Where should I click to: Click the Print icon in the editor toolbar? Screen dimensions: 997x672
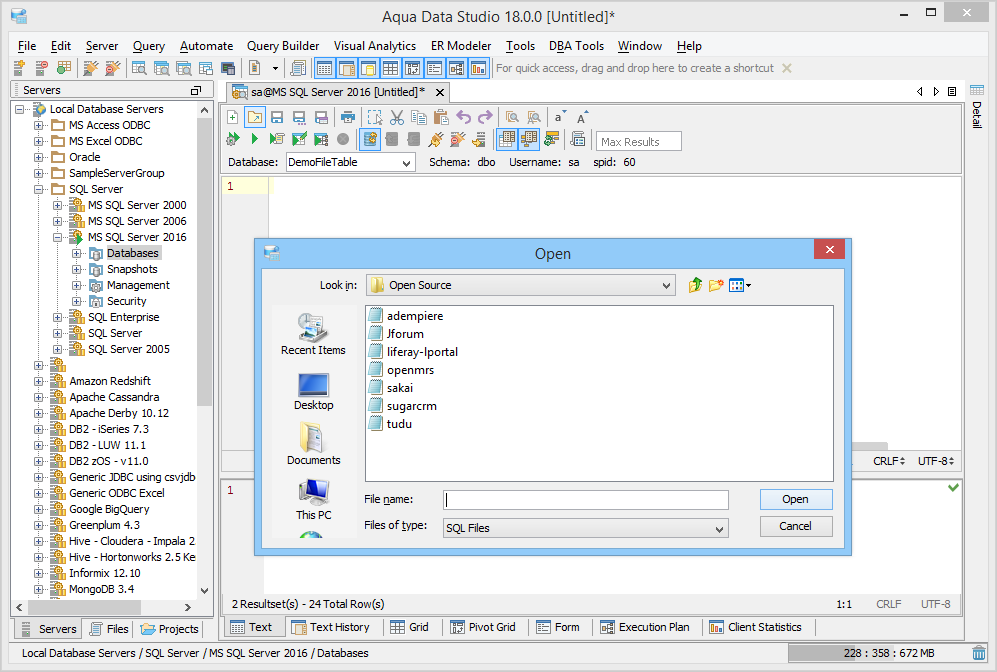(348, 117)
